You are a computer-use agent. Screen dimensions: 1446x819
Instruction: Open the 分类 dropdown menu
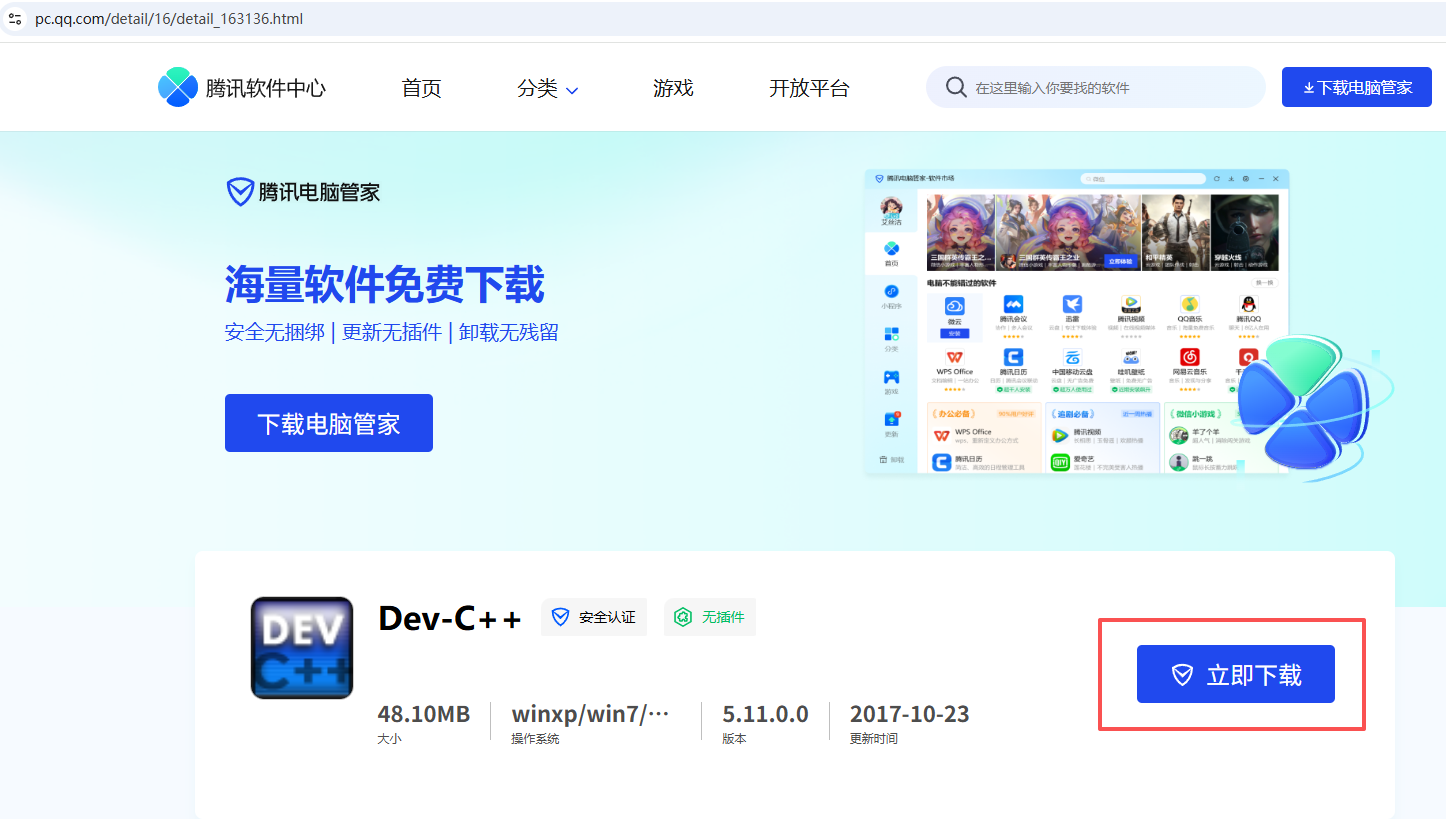[x=548, y=88]
